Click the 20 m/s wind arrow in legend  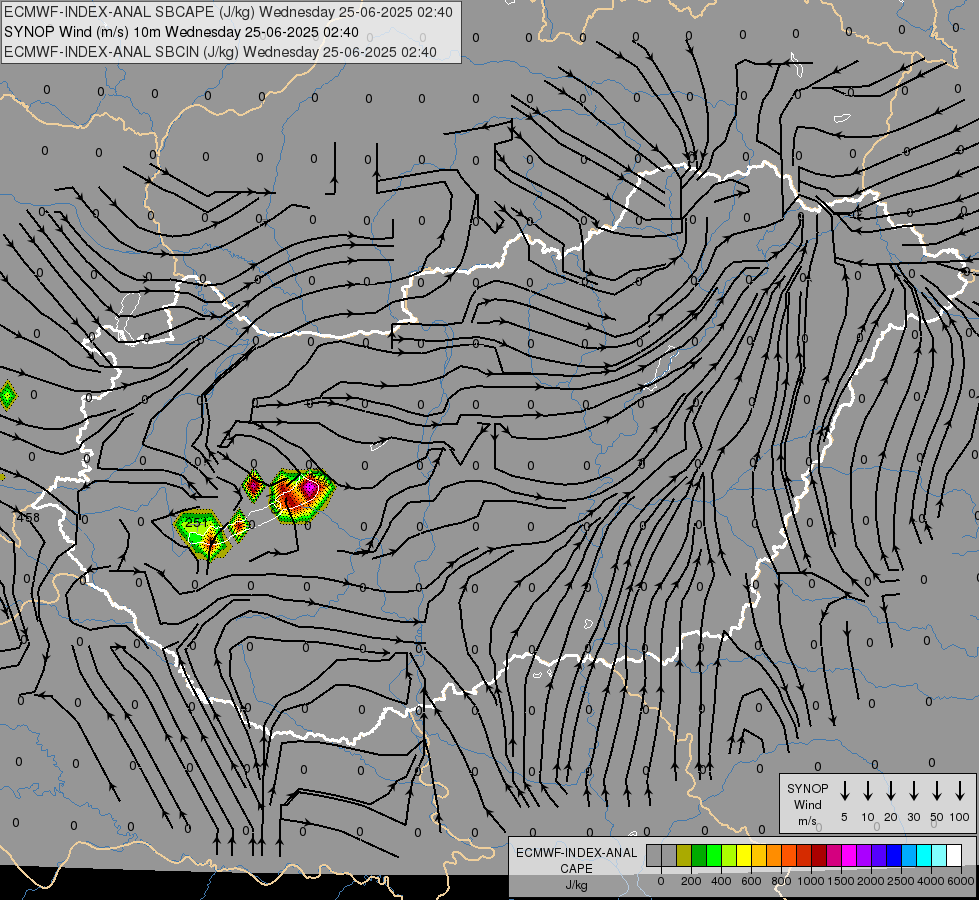891,791
